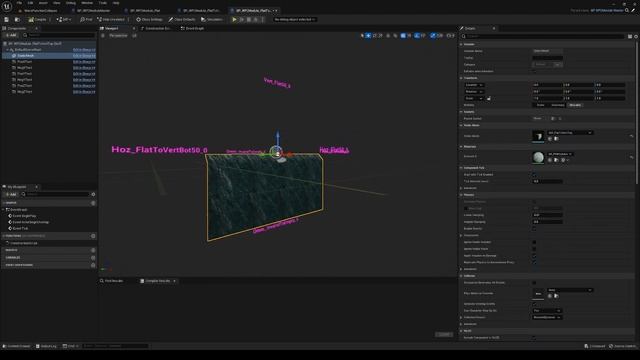
Task: Open the Window menu
Action: point(87,3)
